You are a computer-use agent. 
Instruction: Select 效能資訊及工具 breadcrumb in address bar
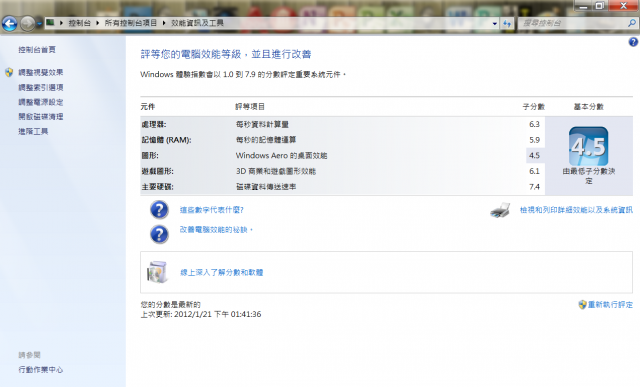tap(197, 23)
